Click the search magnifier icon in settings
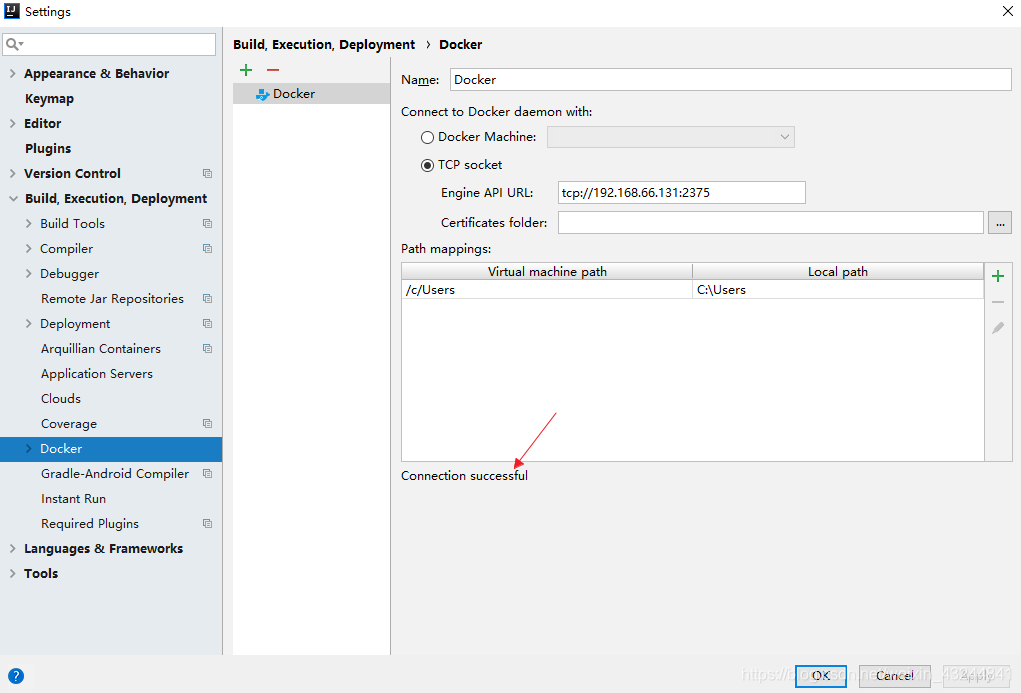 (13, 44)
